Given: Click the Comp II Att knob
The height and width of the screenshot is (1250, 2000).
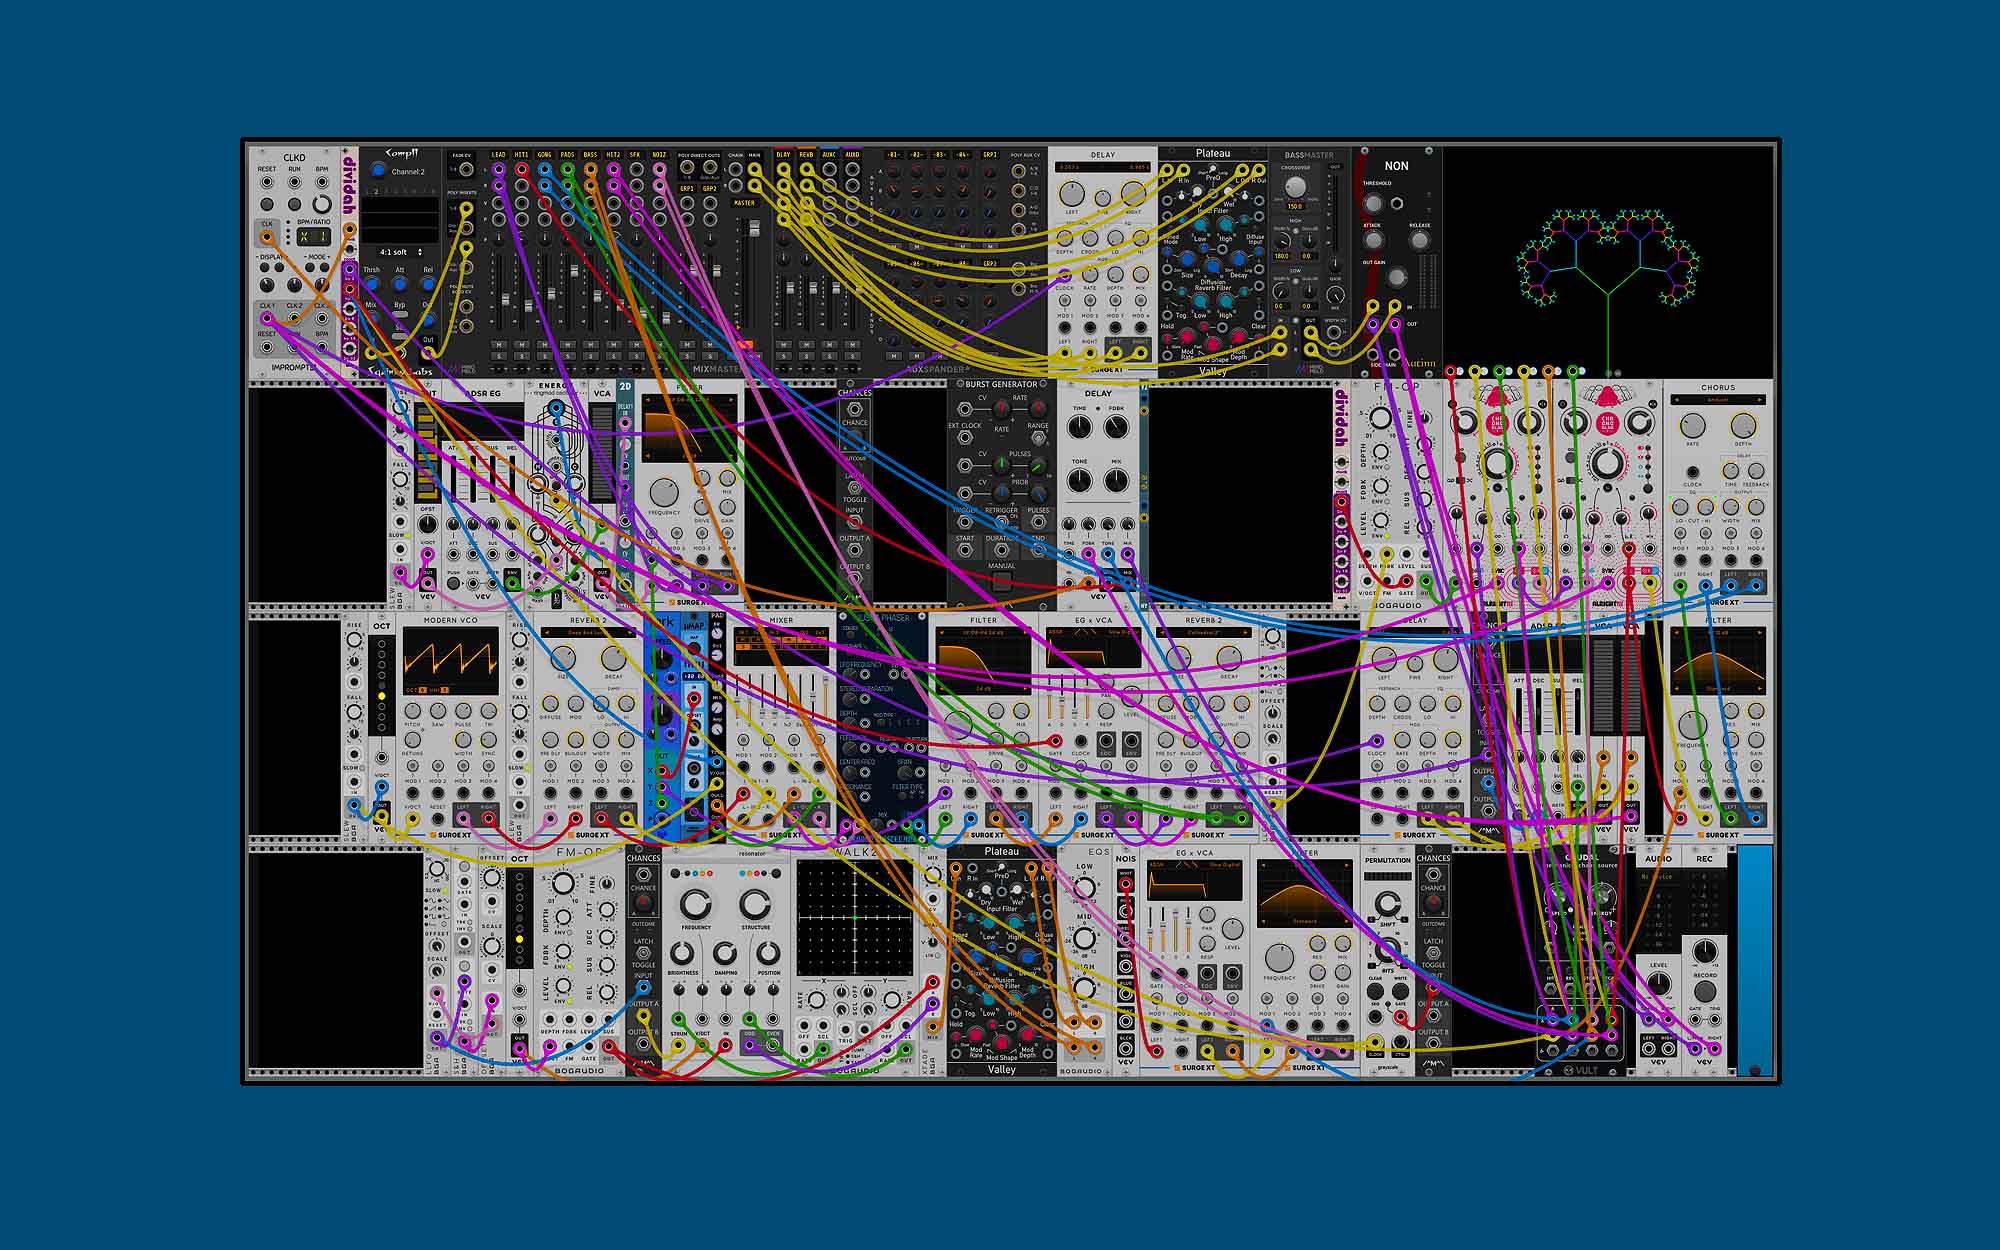Looking at the screenshot, I should coord(399,284).
